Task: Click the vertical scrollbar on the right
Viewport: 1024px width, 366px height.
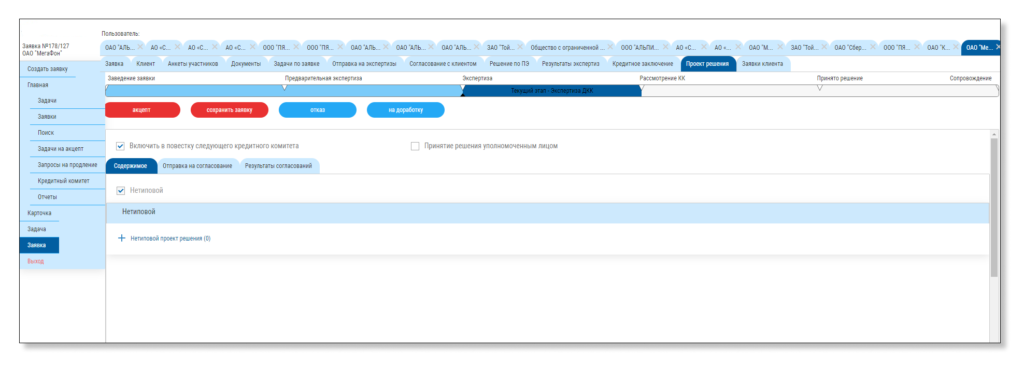Action: tap(994, 207)
